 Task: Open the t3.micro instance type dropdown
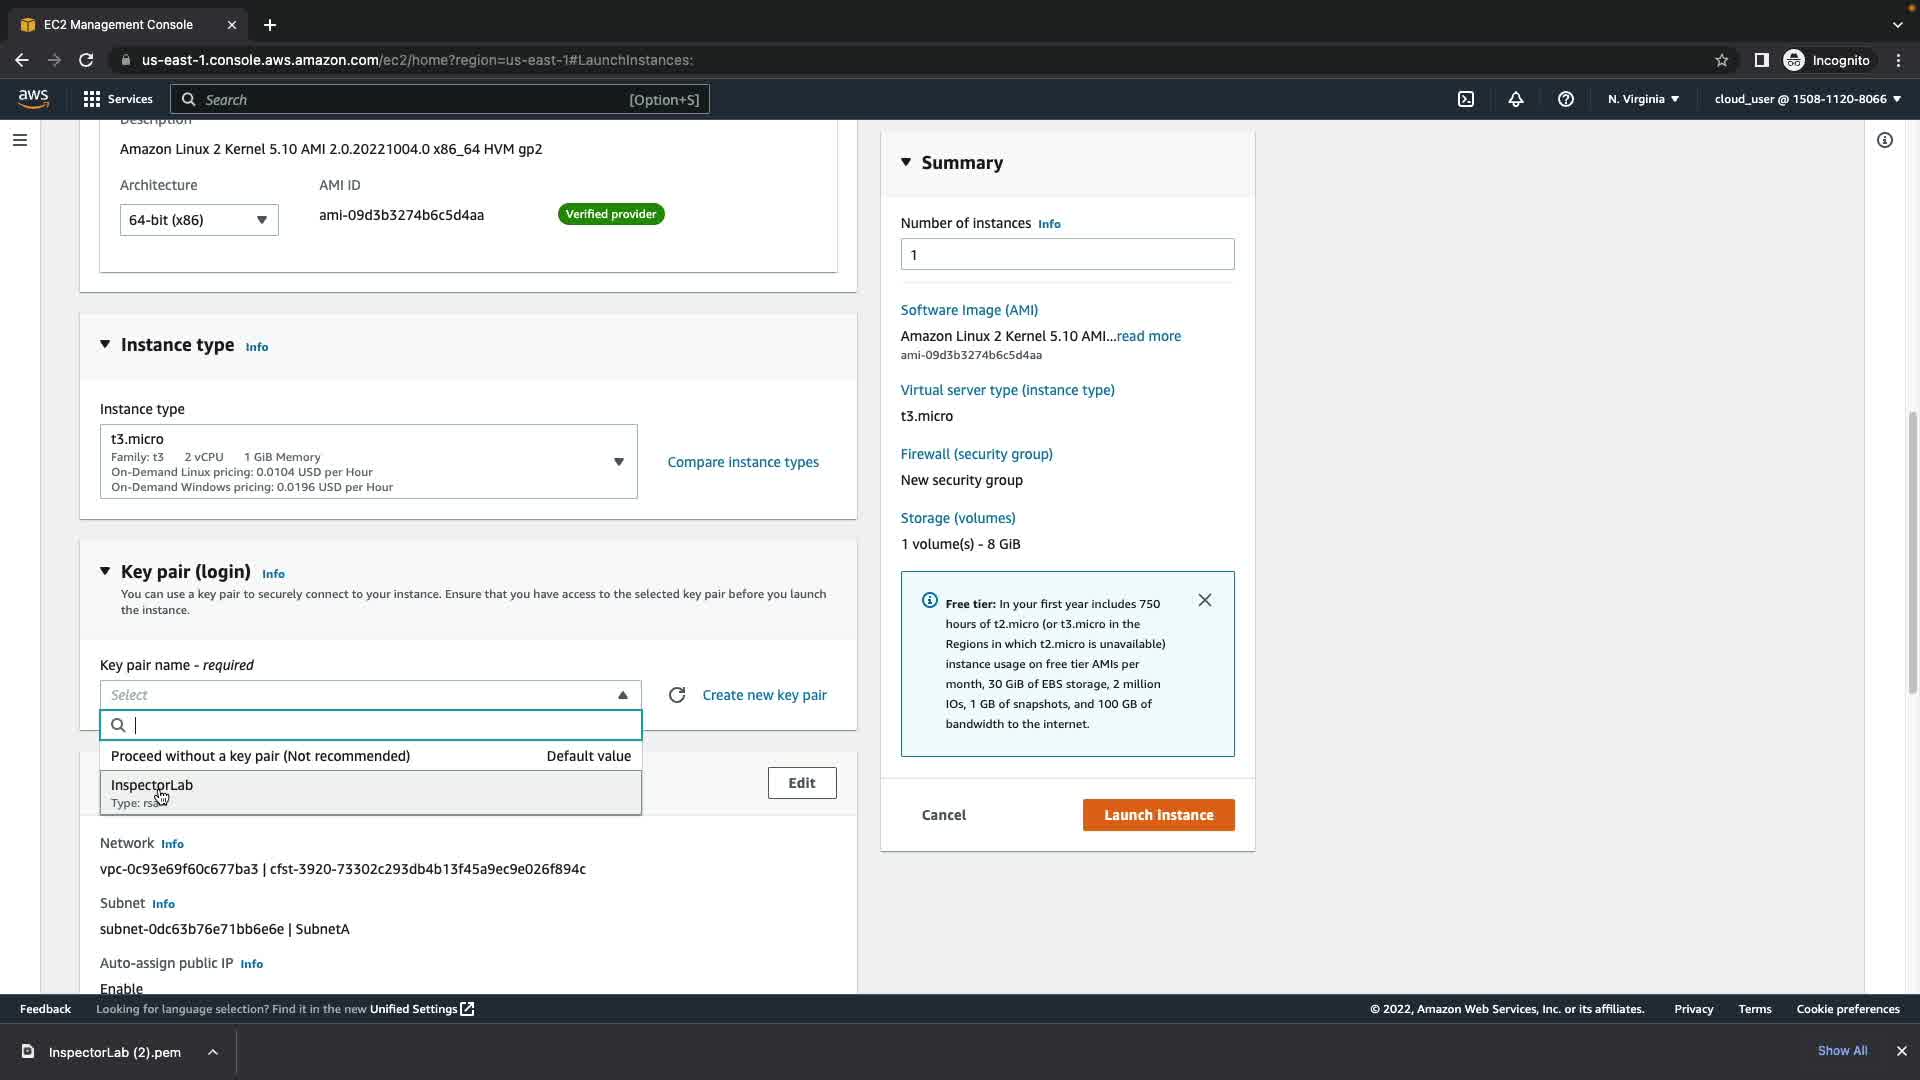368,462
